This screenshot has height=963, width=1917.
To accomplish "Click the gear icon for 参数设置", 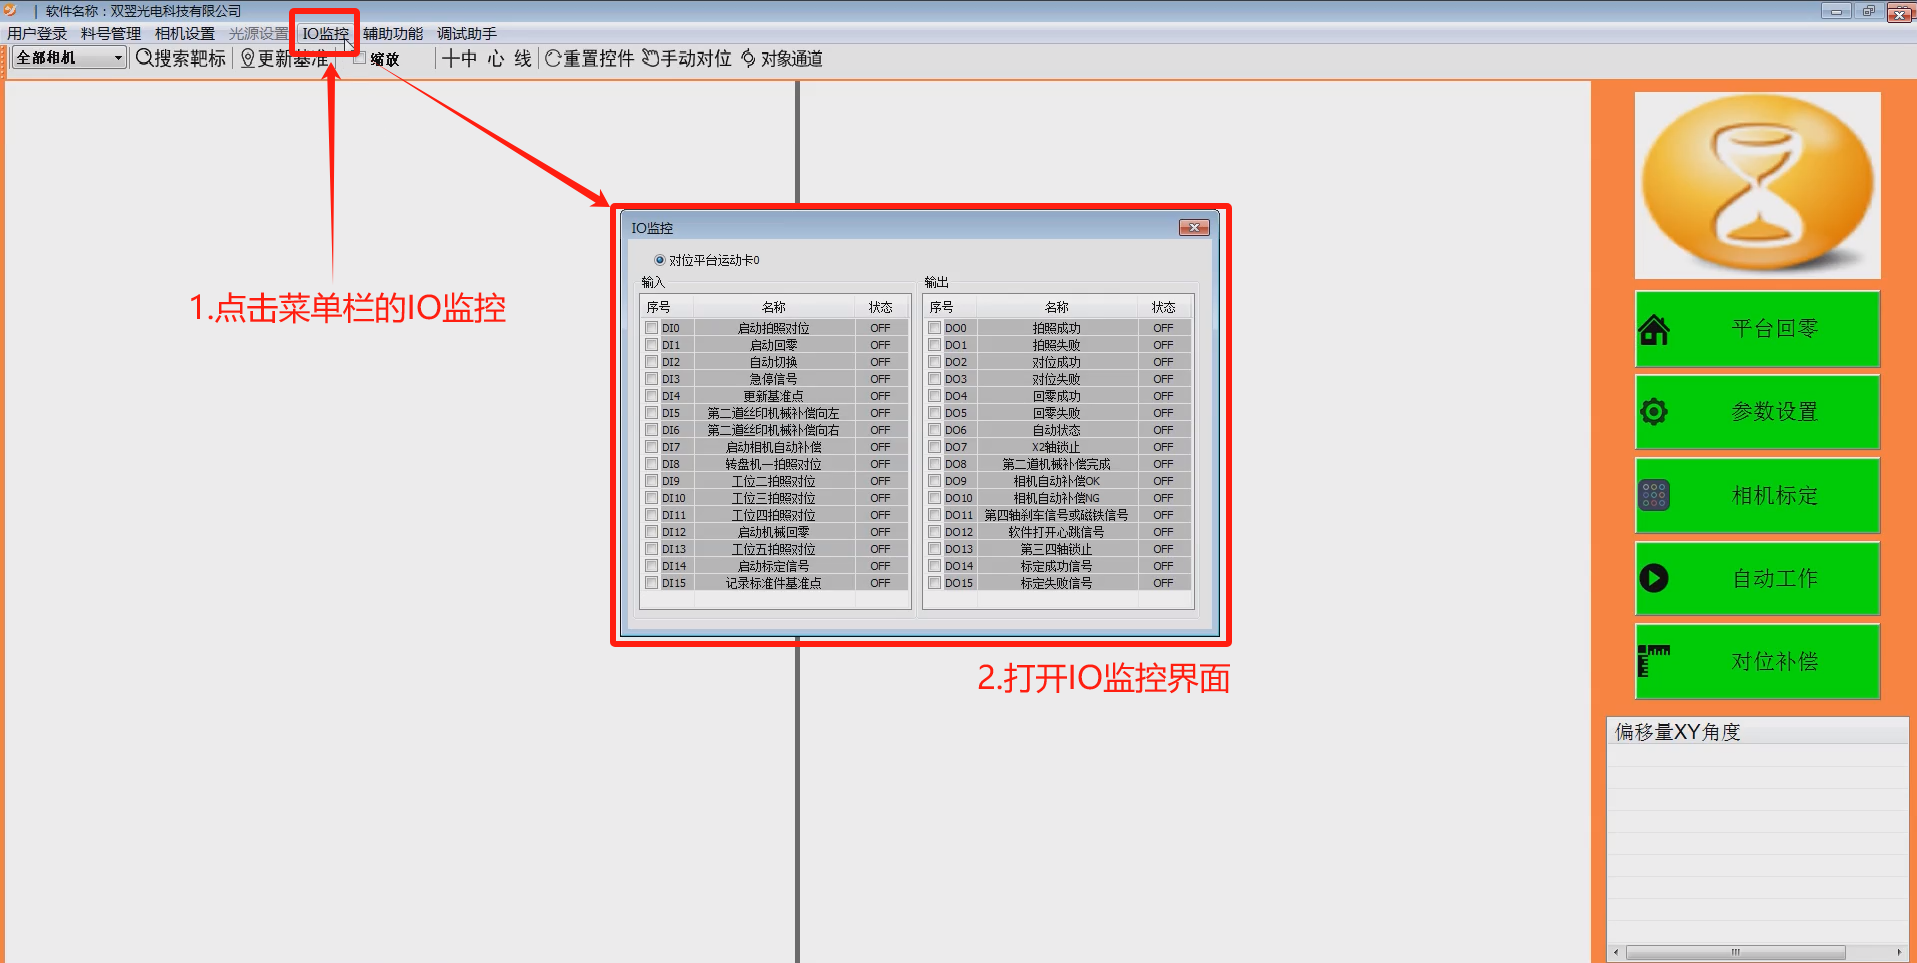I will coord(1654,412).
